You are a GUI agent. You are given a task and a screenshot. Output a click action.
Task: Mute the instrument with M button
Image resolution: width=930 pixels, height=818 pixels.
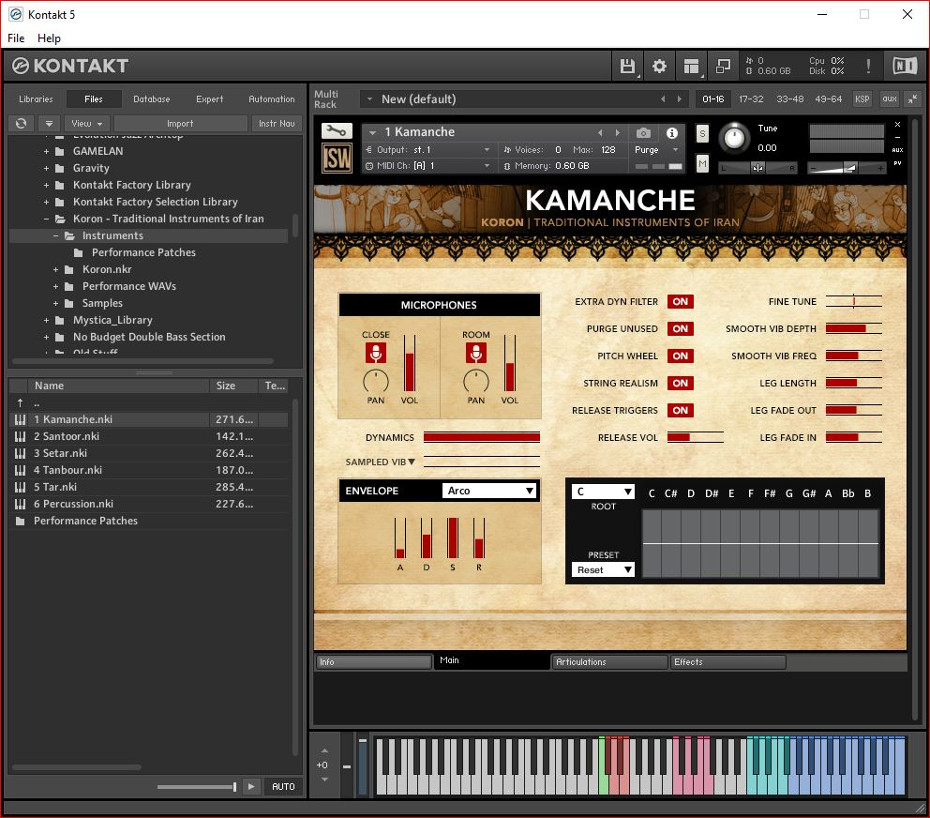tap(702, 163)
